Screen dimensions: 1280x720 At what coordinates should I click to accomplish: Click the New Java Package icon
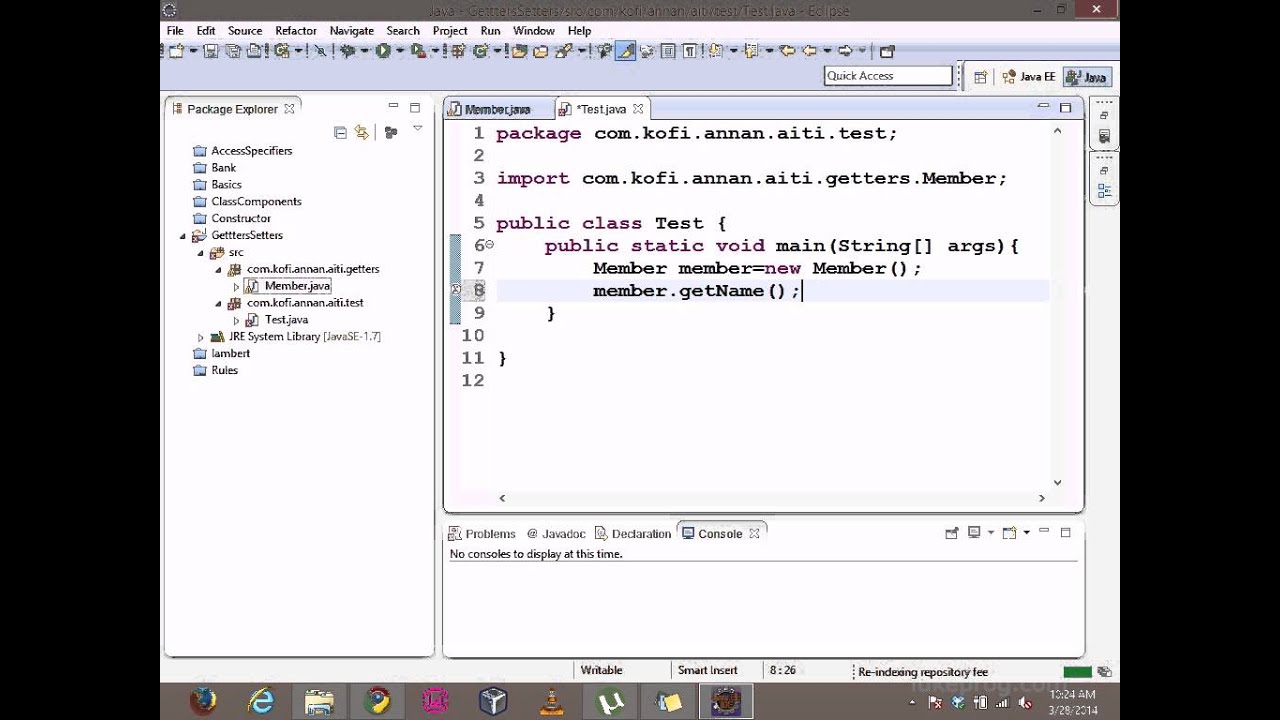[459, 51]
